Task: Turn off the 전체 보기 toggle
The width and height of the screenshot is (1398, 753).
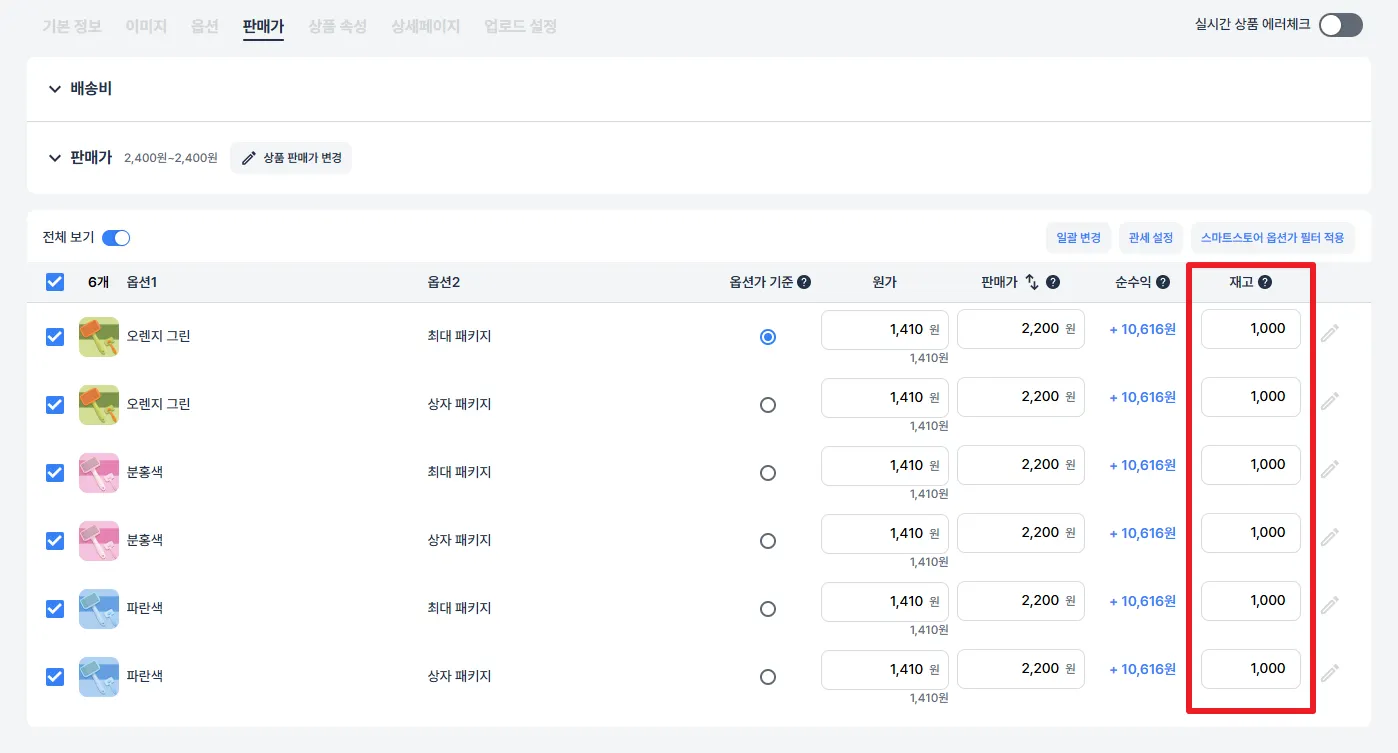Action: (116, 238)
